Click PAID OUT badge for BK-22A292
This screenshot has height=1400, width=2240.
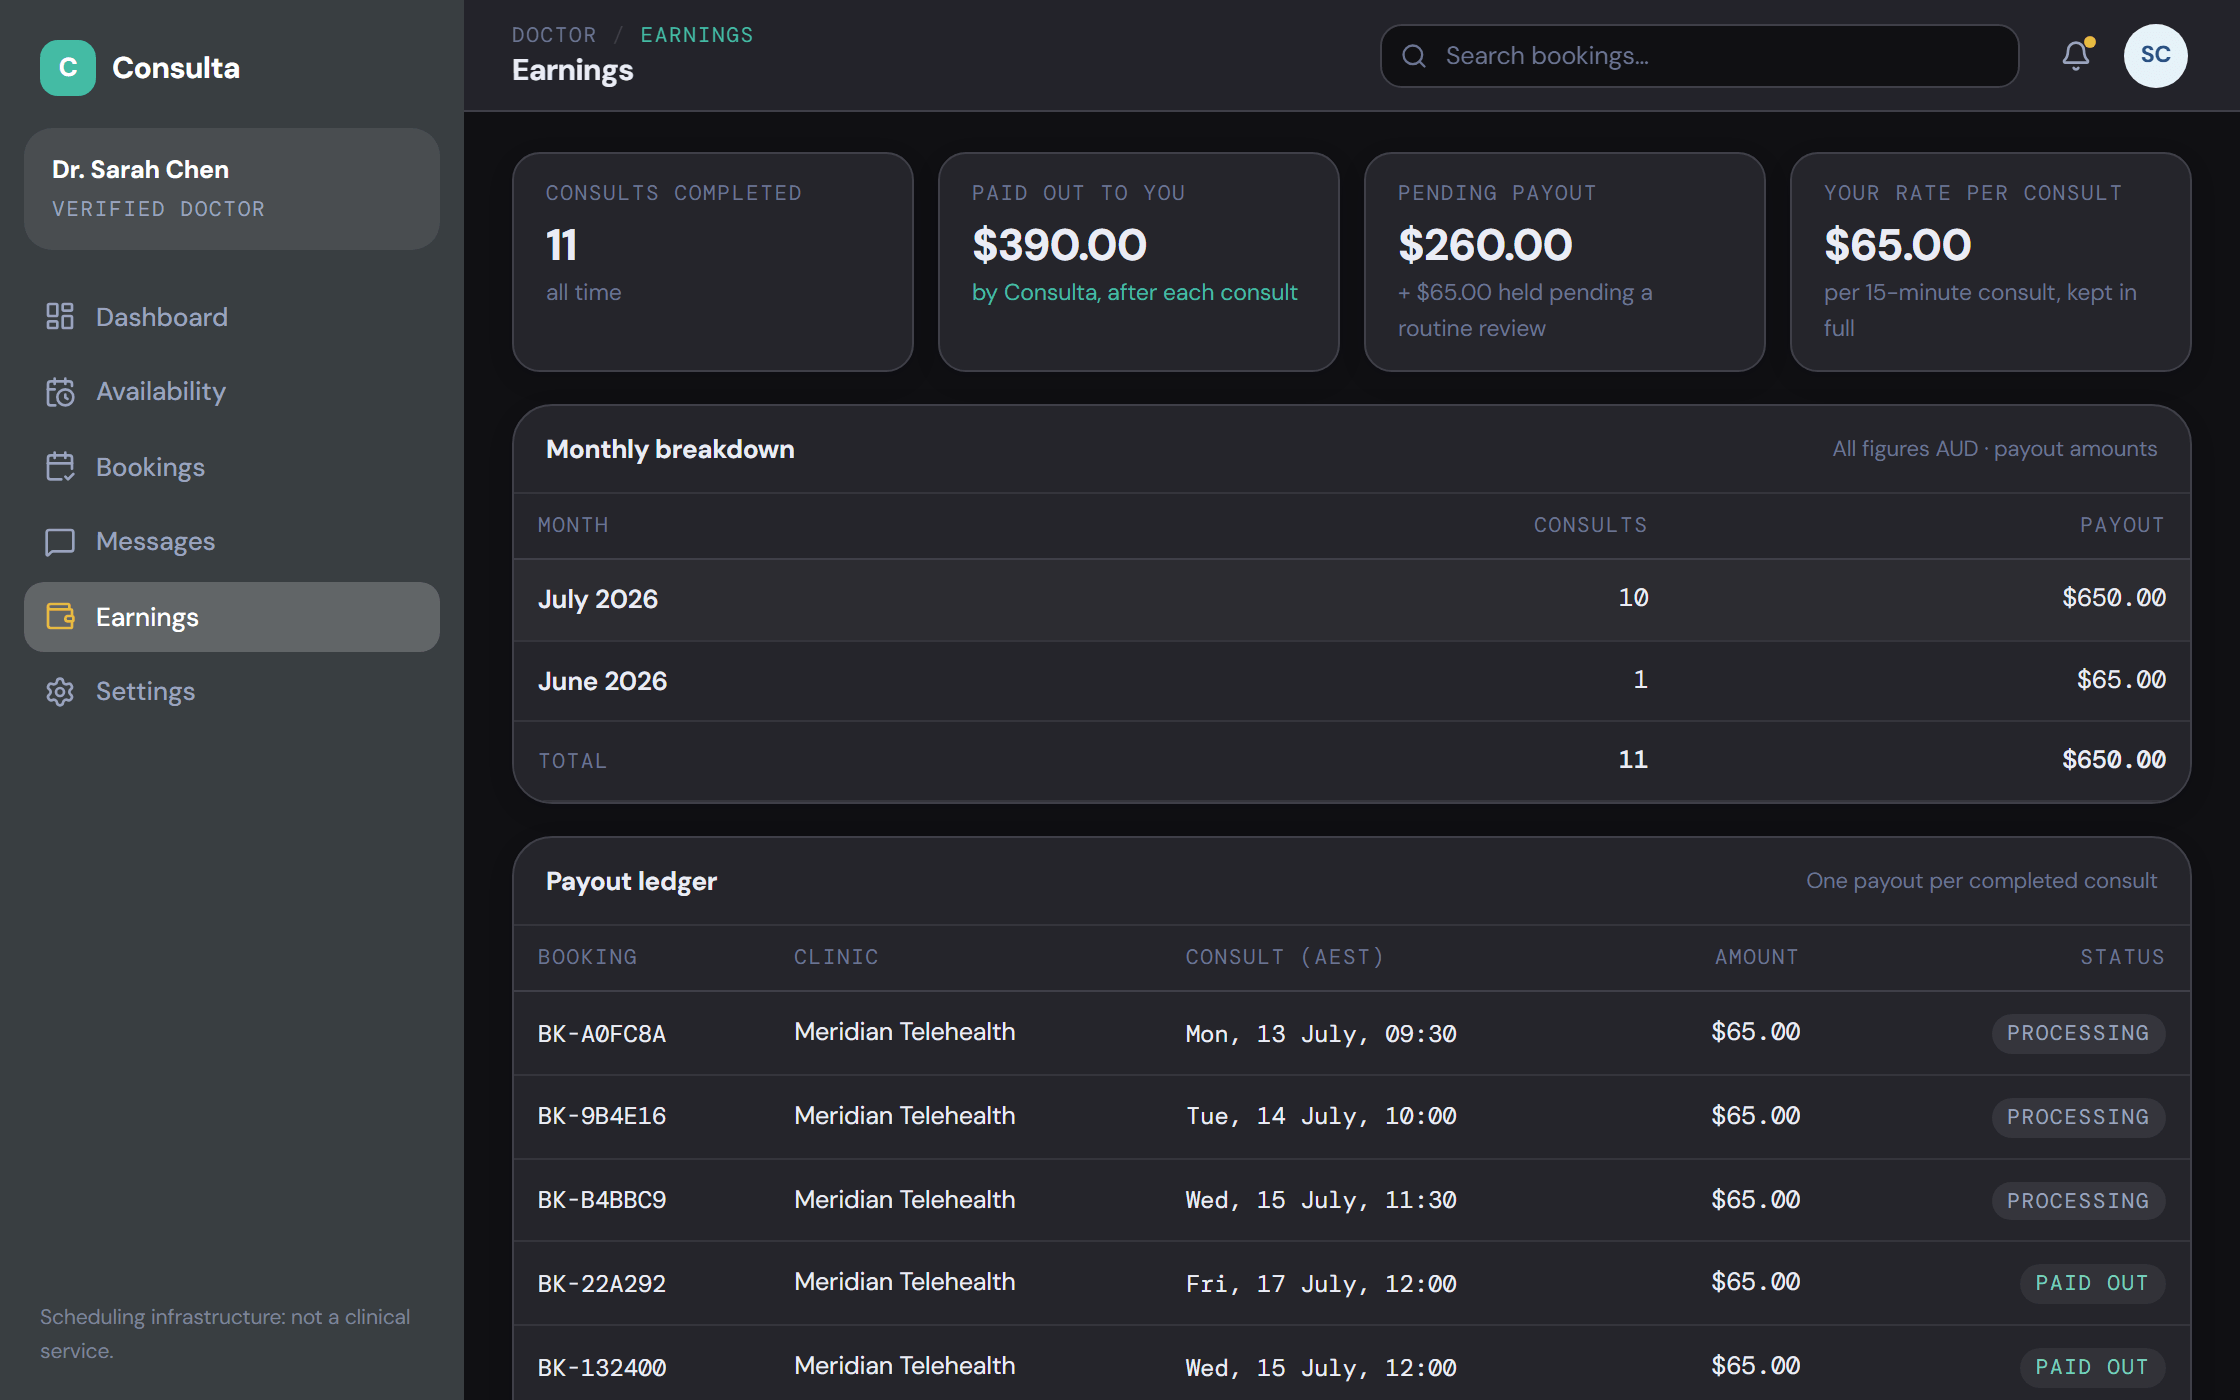click(x=2092, y=1283)
